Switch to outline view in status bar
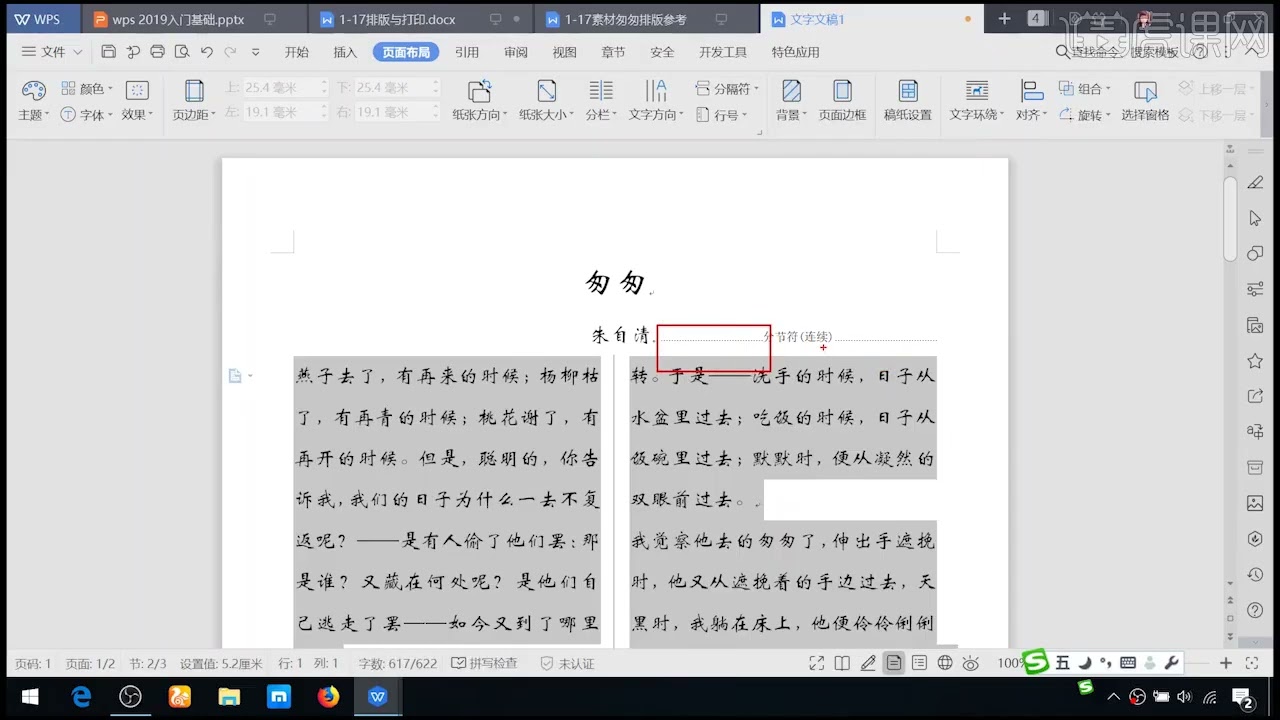This screenshot has width=1280, height=720. 919,663
